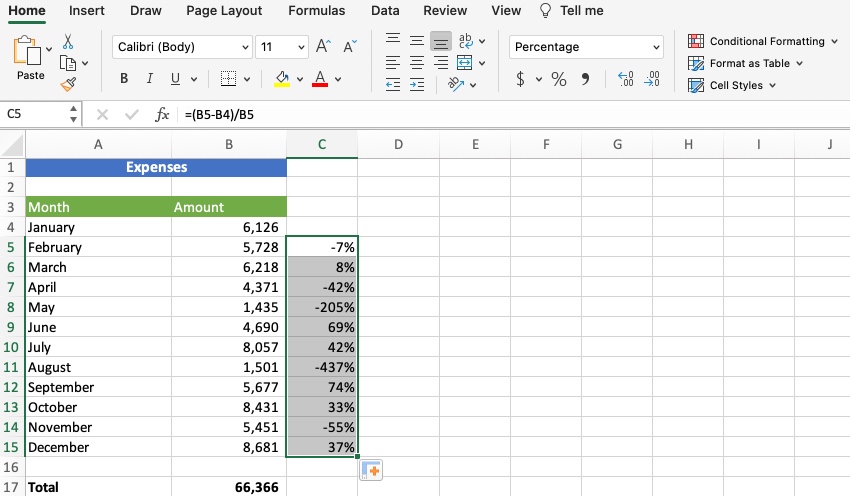Expand the Paste options arrow
850x496 pixels.
[x=49, y=49]
